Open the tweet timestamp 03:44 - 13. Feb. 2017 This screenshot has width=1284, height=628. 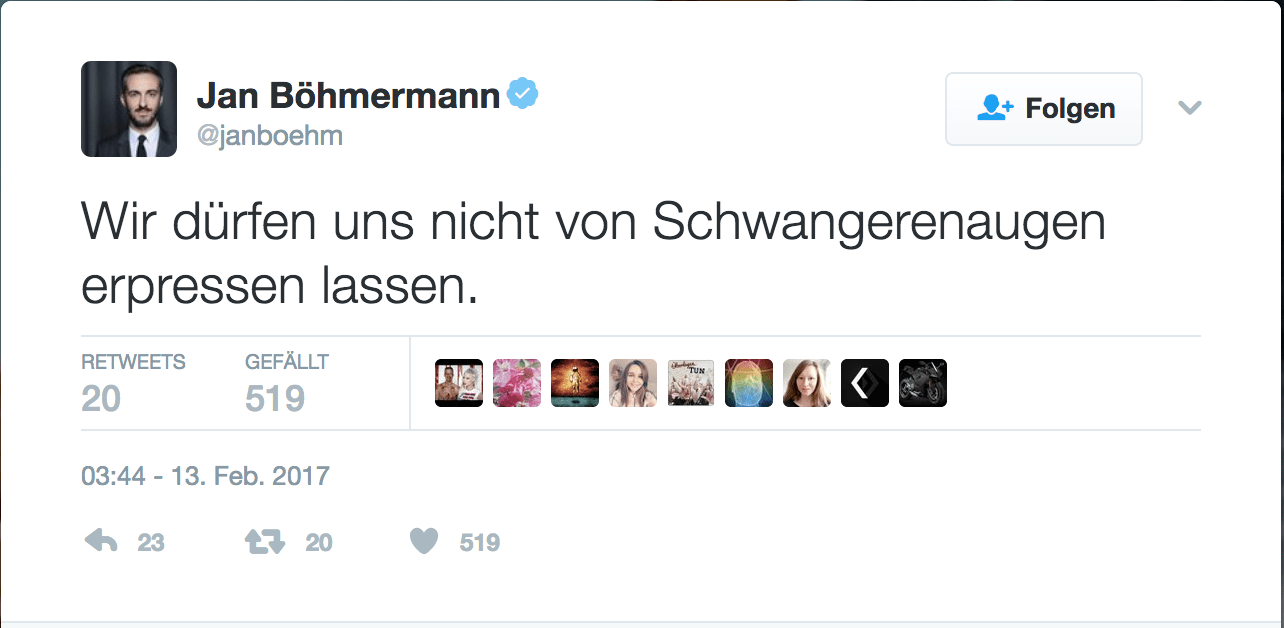point(205,475)
